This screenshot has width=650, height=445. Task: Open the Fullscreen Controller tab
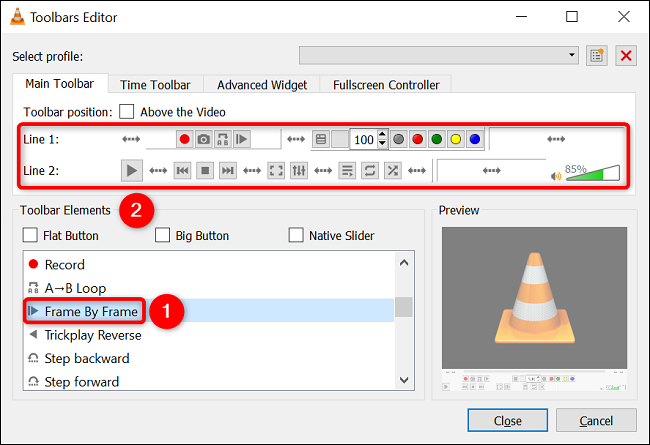(x=386, y=85)
